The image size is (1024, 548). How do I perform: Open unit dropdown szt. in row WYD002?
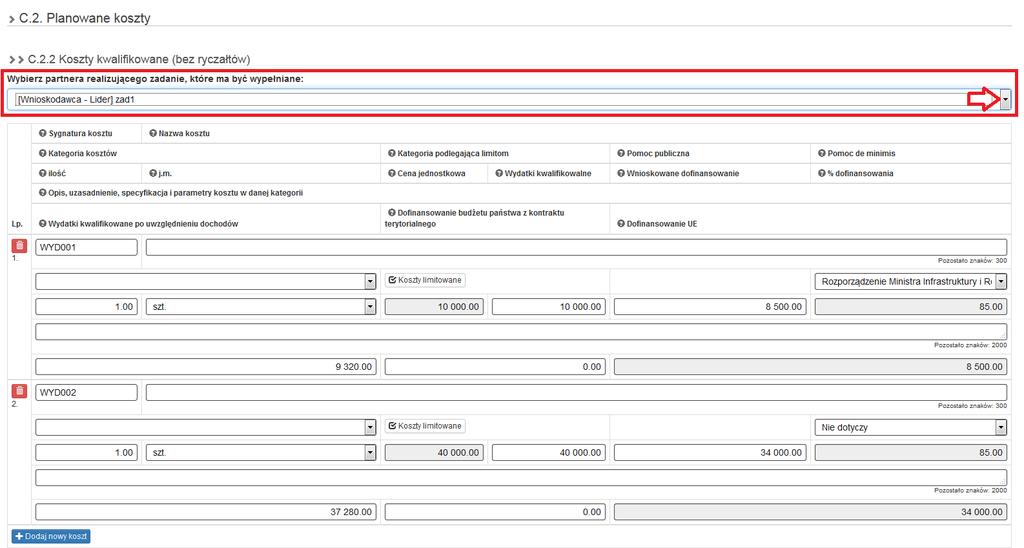pyautogui.click(x=370, y=453)
